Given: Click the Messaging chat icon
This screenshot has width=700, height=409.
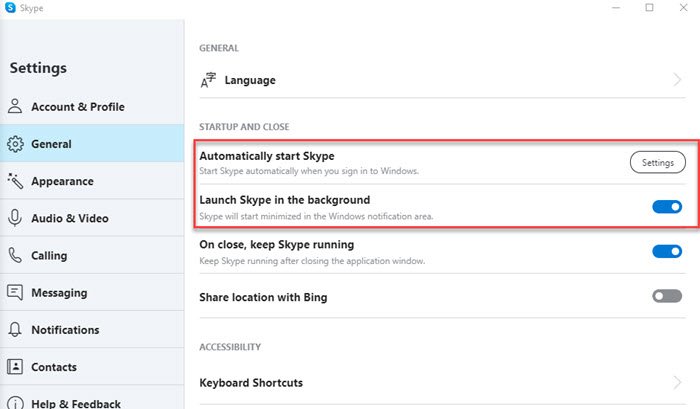Looking at the screenshot, I should [15, 293].
